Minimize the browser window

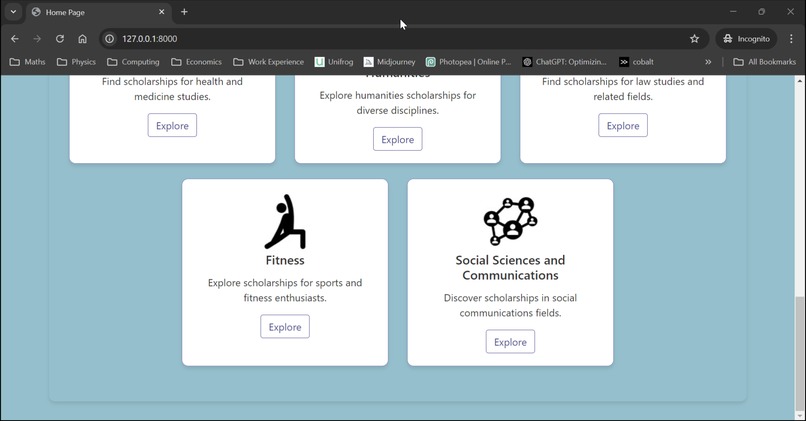(733, 11)
